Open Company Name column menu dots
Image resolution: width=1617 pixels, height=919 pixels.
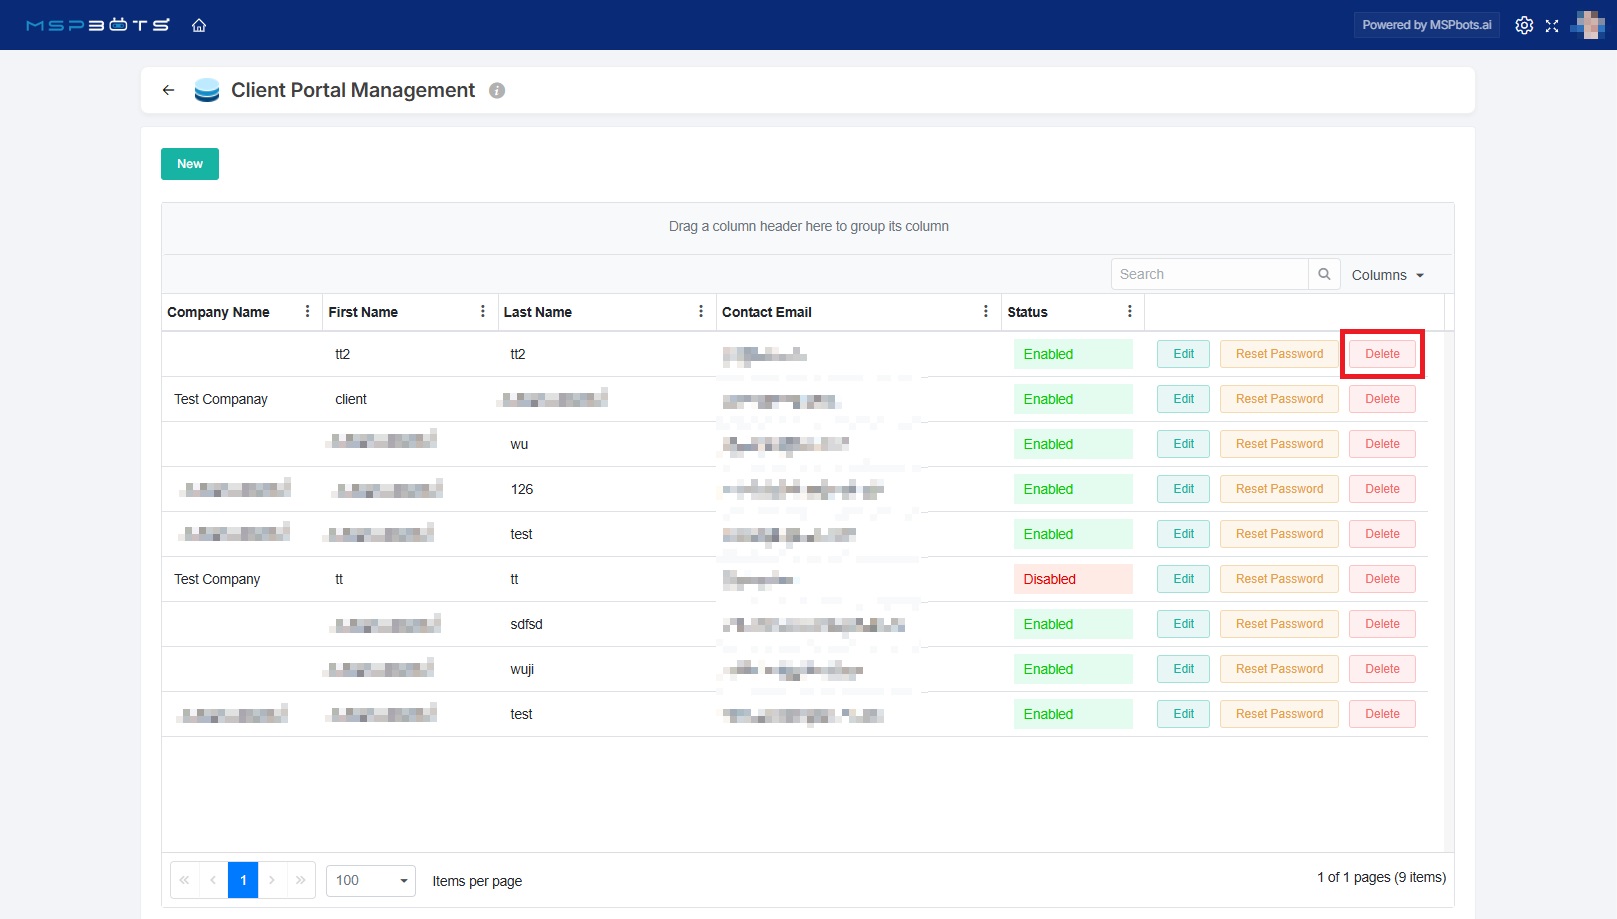point(307,312)
